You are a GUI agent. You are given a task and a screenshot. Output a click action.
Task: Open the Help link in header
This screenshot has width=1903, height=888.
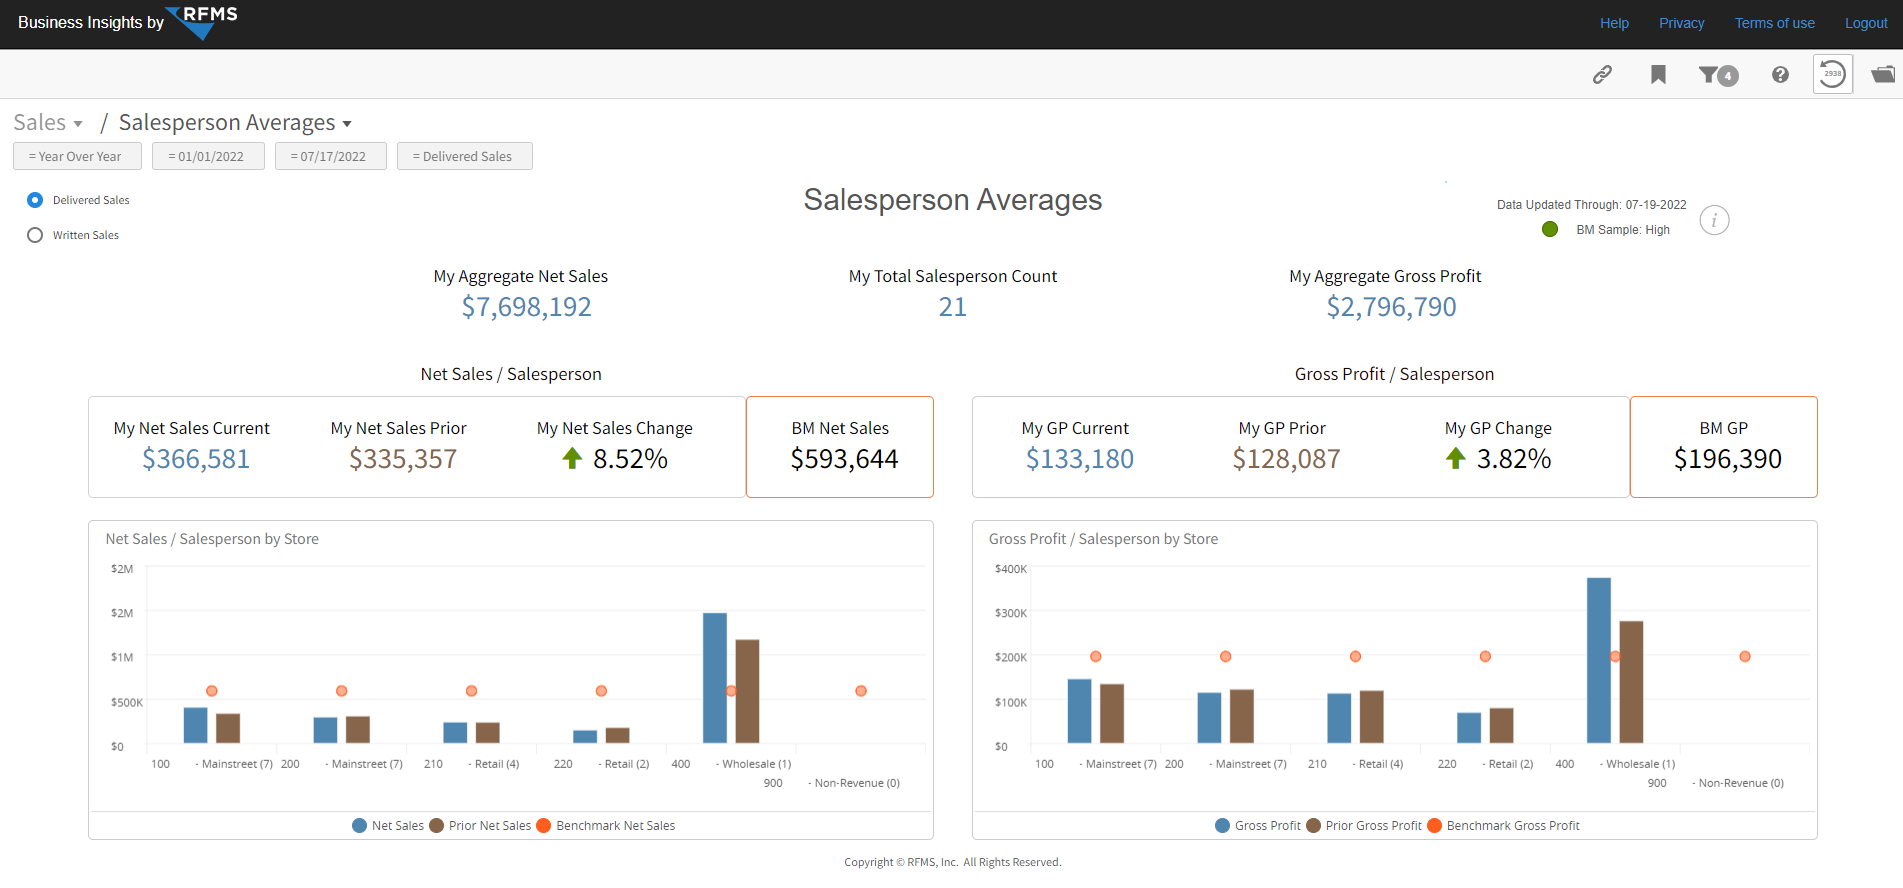1614,23
